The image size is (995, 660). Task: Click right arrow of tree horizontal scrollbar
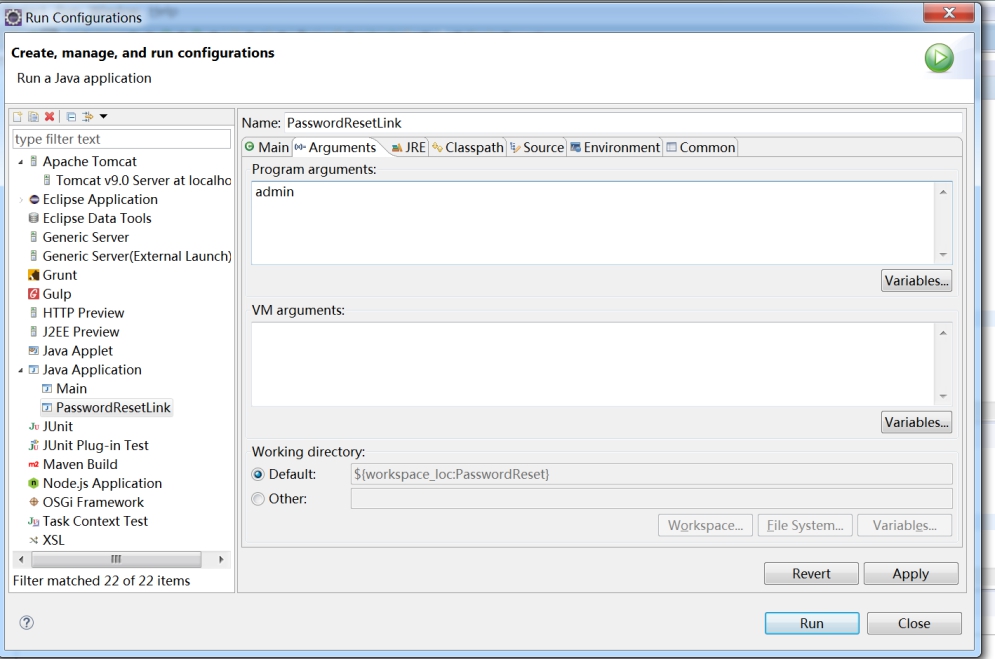pos(221,559)
